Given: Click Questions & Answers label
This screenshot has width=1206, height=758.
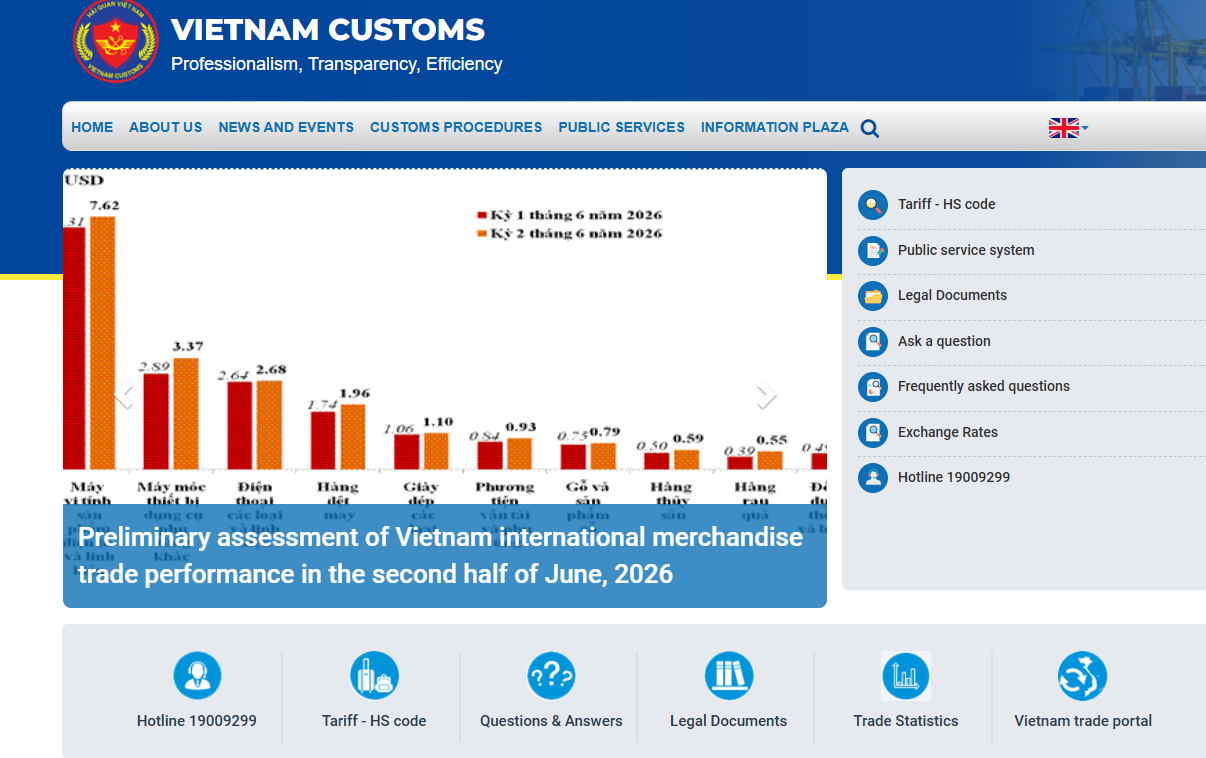Looking at the screenshot, I should (x=551, y=721).
